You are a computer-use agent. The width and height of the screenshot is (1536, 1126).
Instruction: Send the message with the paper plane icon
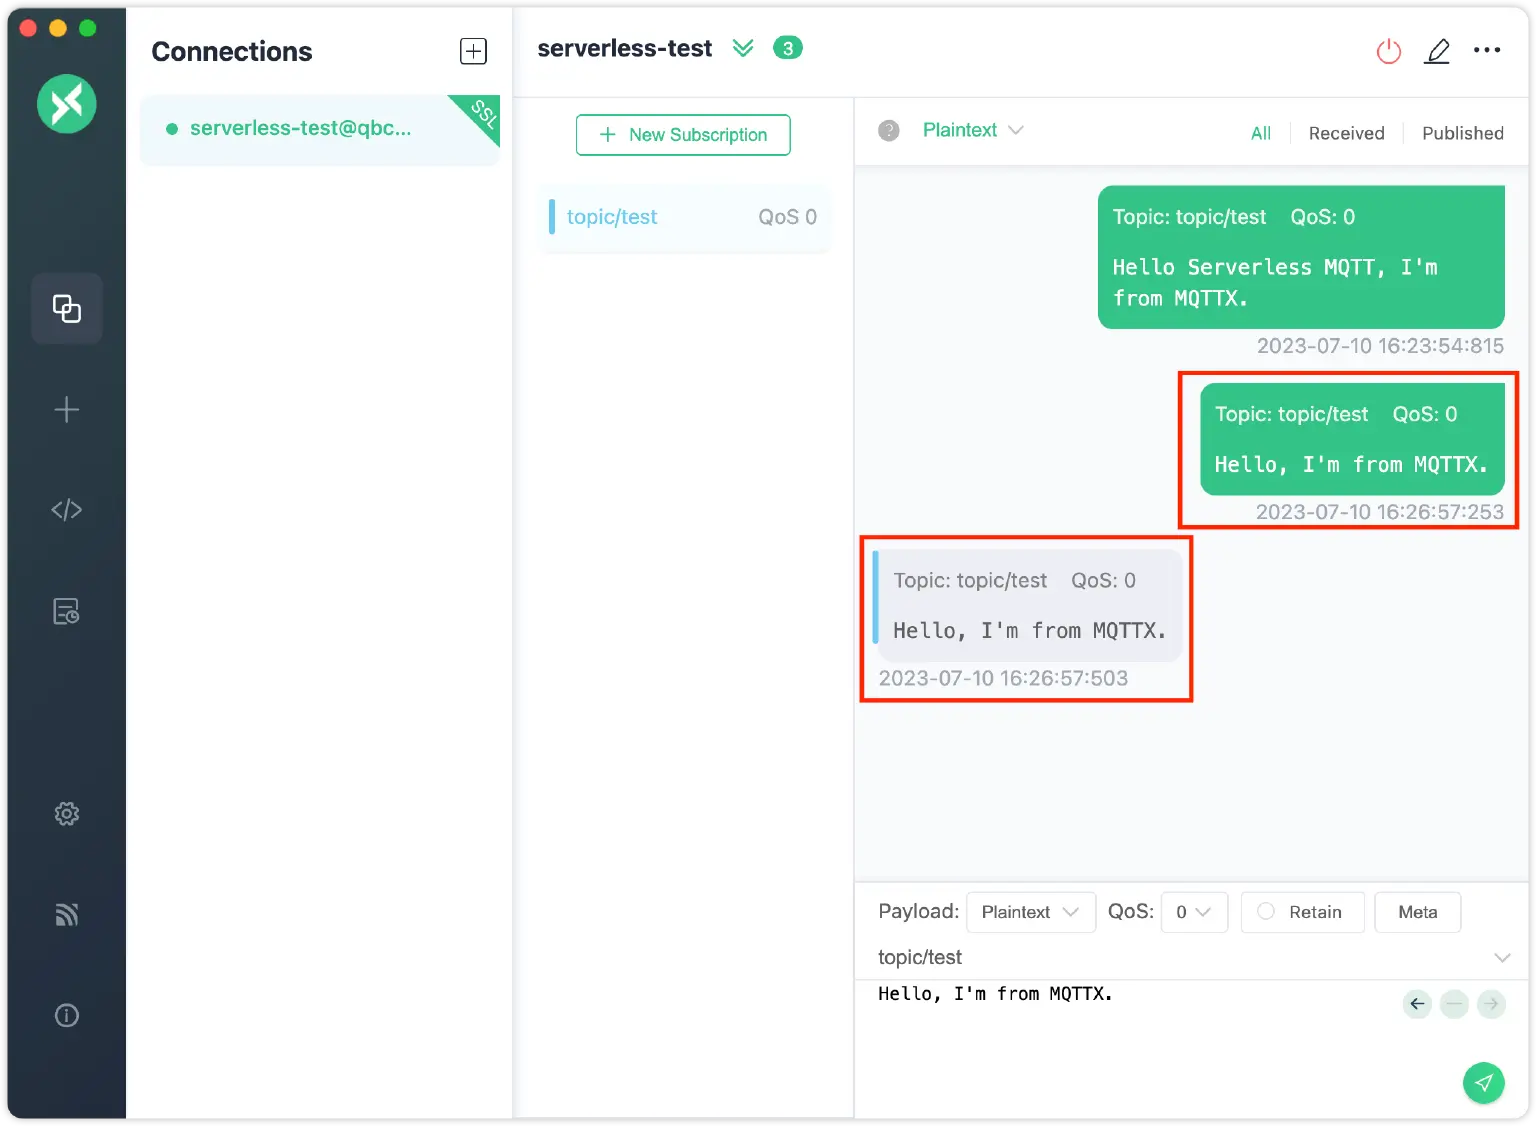pos(1484,1083)
